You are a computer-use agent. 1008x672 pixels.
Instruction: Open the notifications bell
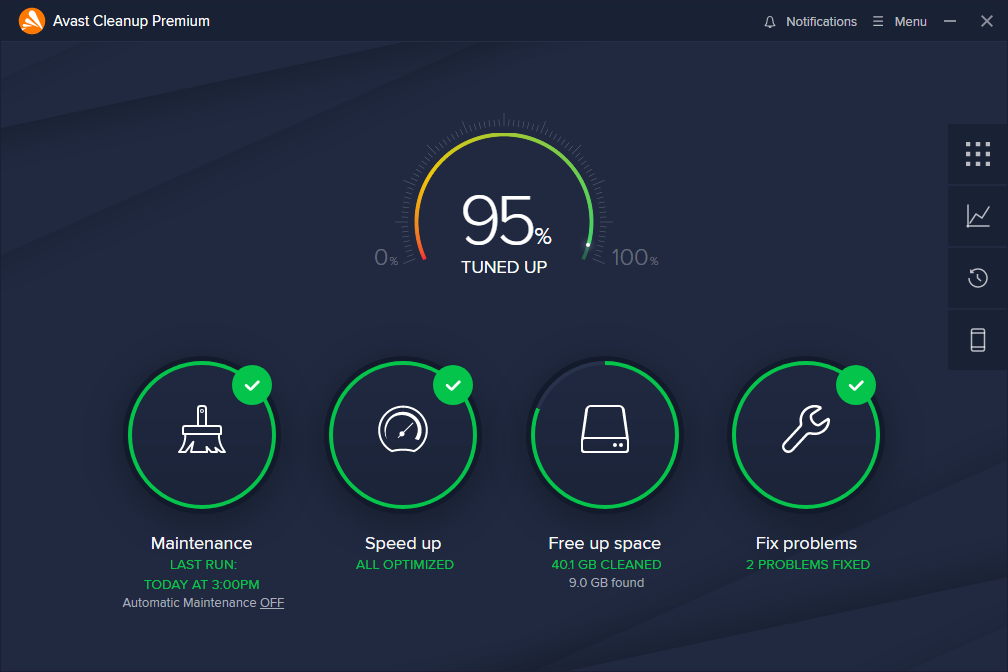pyautogui.click(x=769, y=21)
